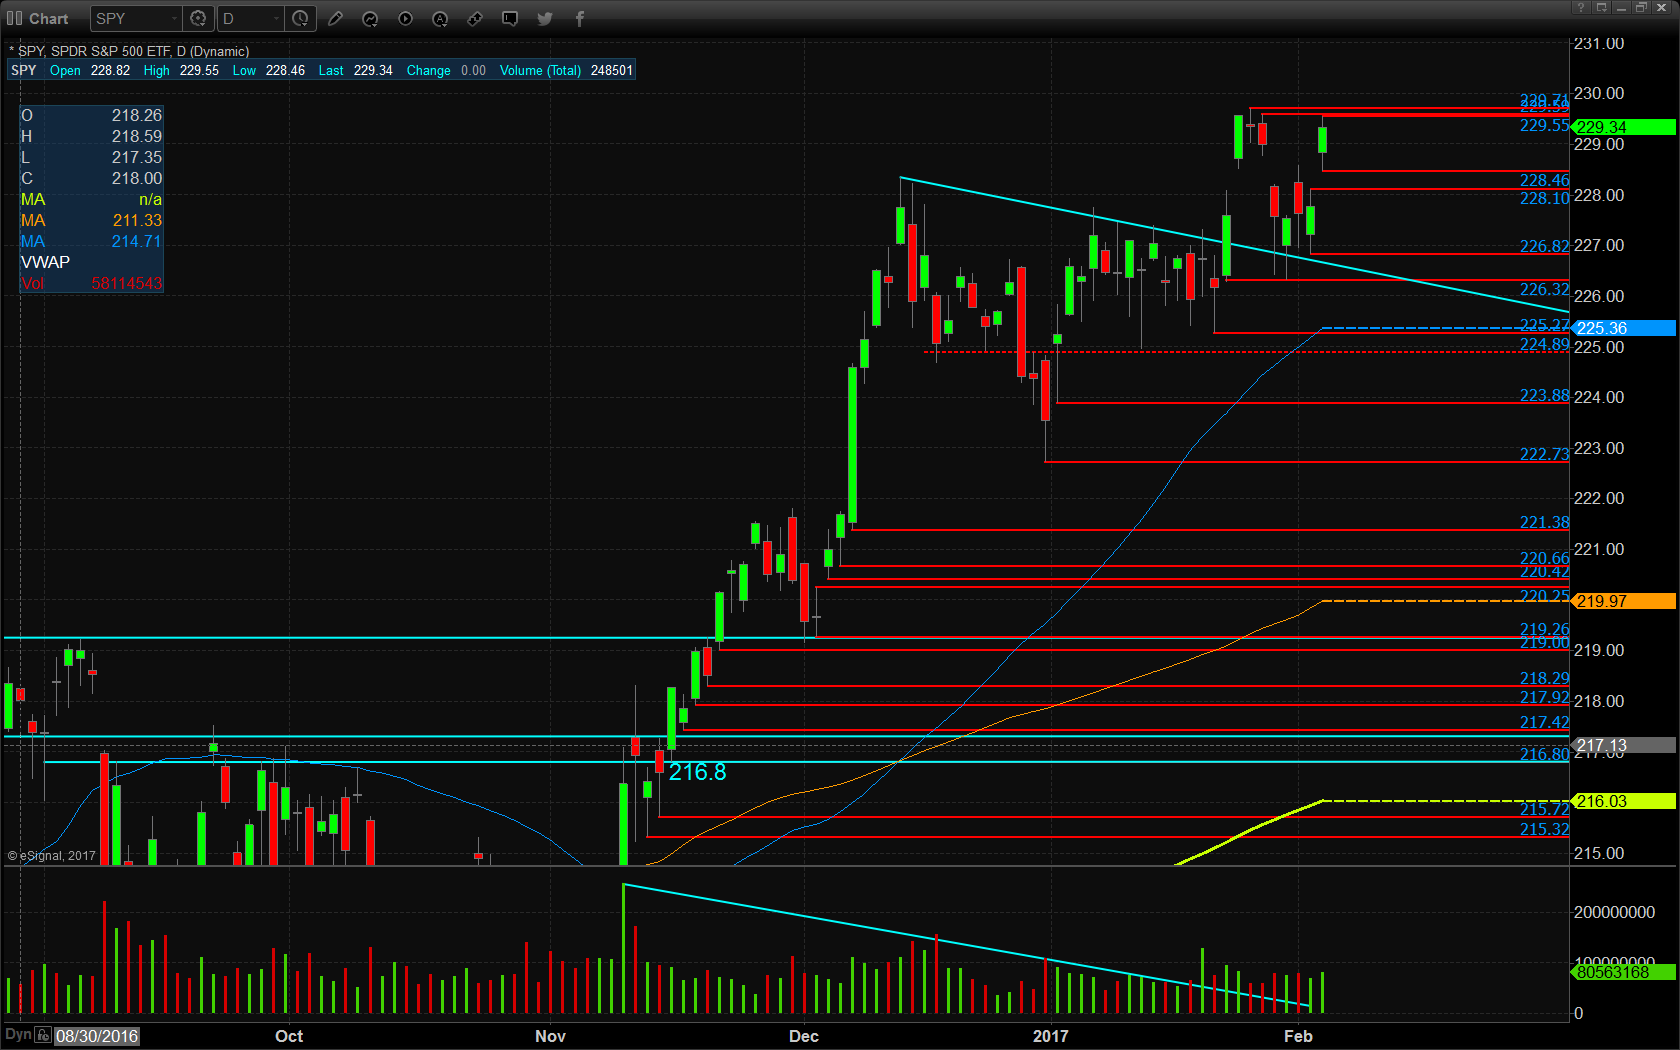
Task: Select the pencil drawing tool
Action: point(335,18)
